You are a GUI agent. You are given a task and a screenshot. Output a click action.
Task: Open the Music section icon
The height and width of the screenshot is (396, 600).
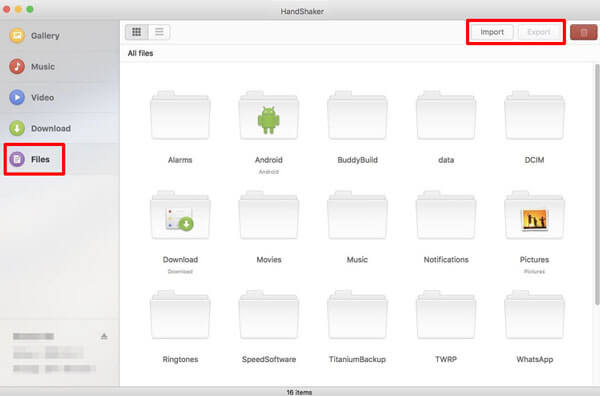tap(17, 66)
